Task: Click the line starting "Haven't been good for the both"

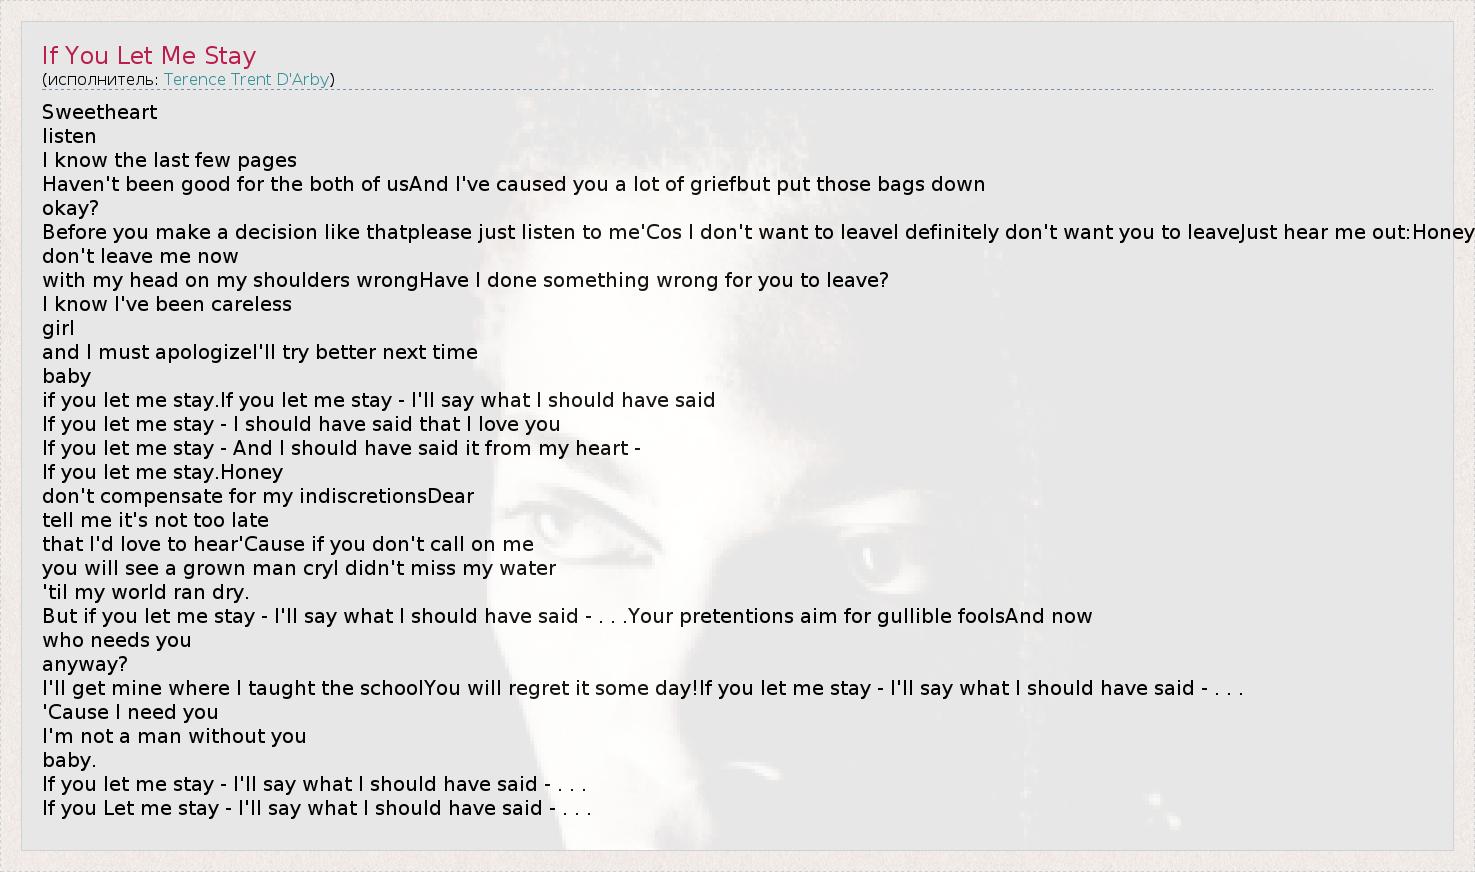Action: 513,184
